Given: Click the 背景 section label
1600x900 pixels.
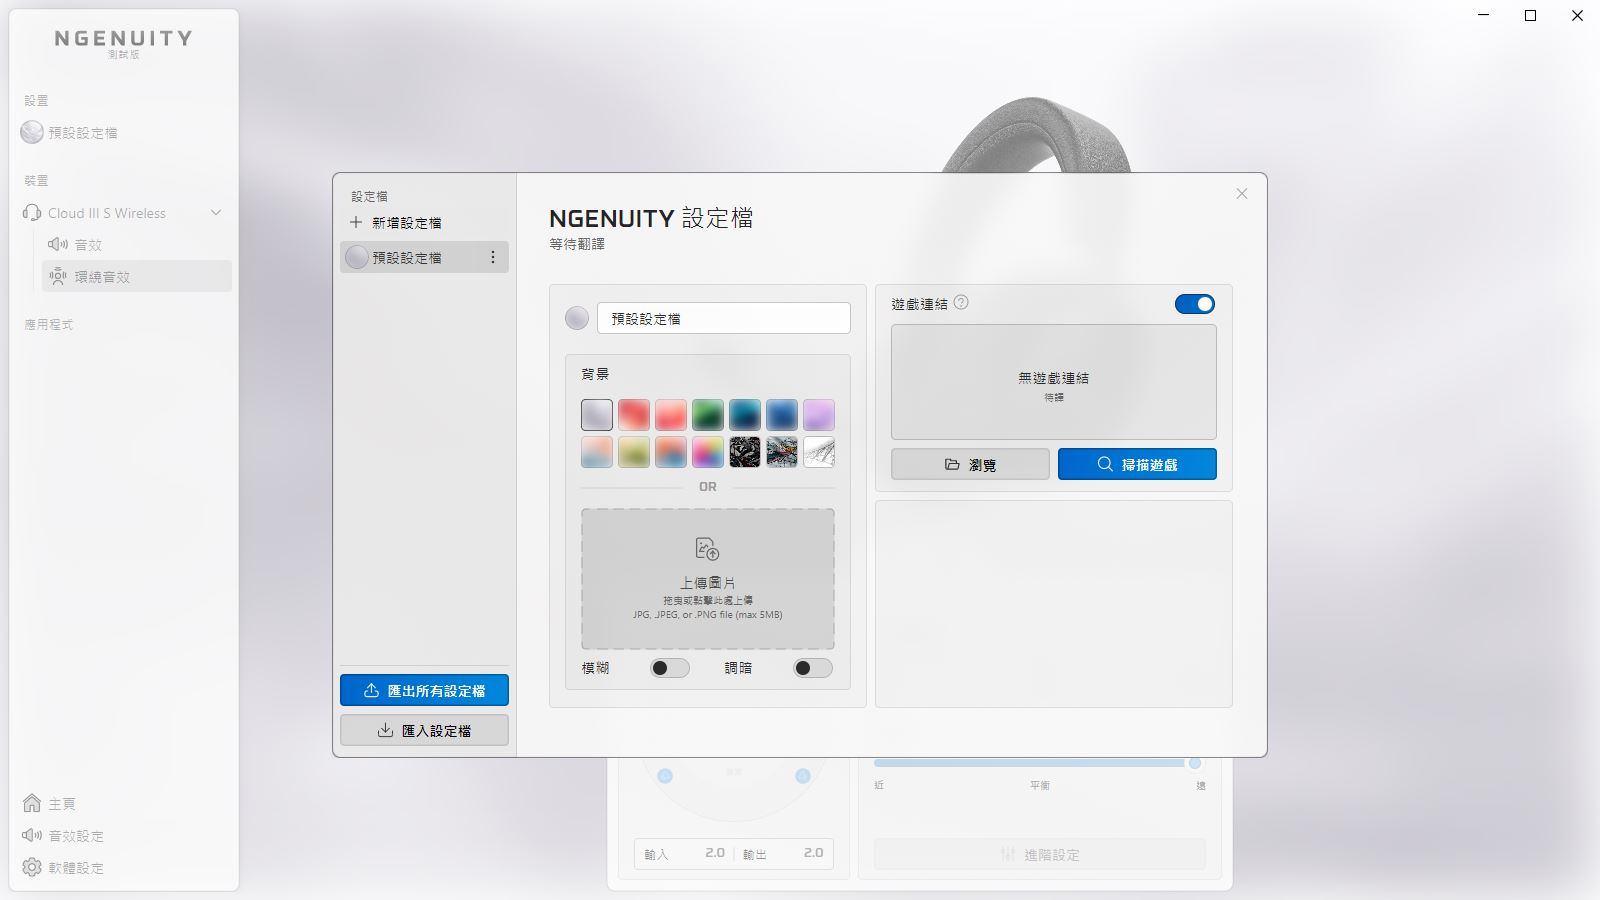Looking at the screenshot, I should click(x=595, y=374).
